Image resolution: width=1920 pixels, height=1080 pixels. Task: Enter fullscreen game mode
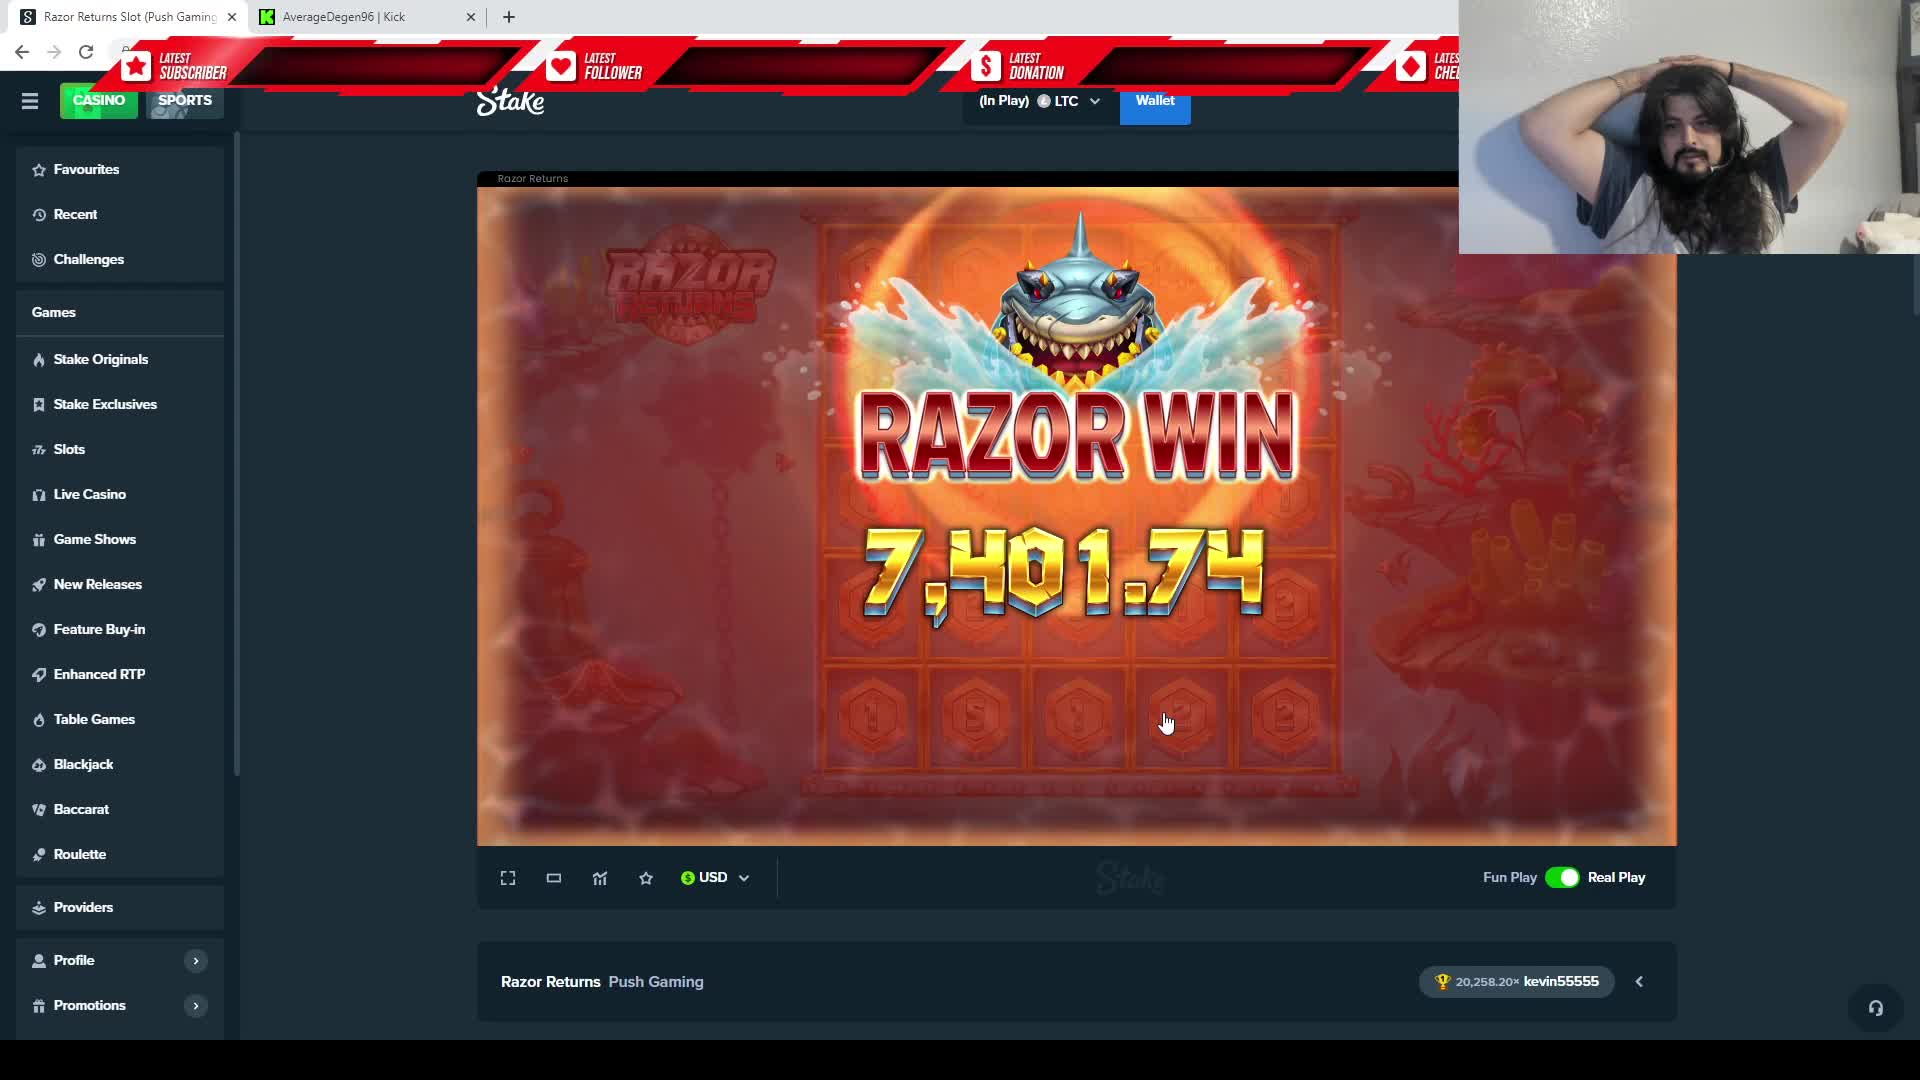(x=508, y=878)
